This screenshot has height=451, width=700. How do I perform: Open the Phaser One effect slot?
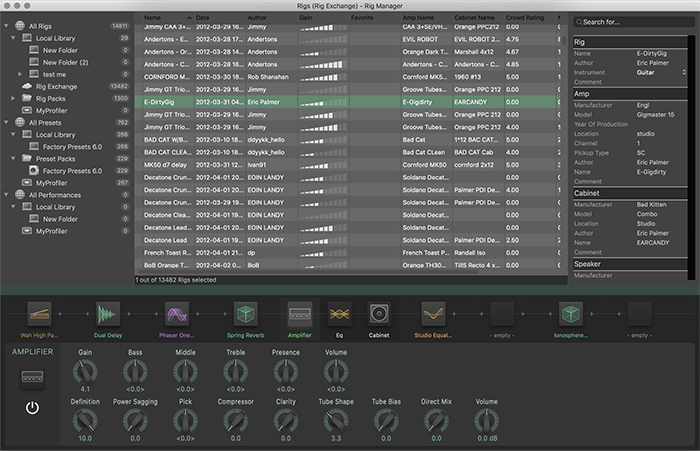(177, 314)
